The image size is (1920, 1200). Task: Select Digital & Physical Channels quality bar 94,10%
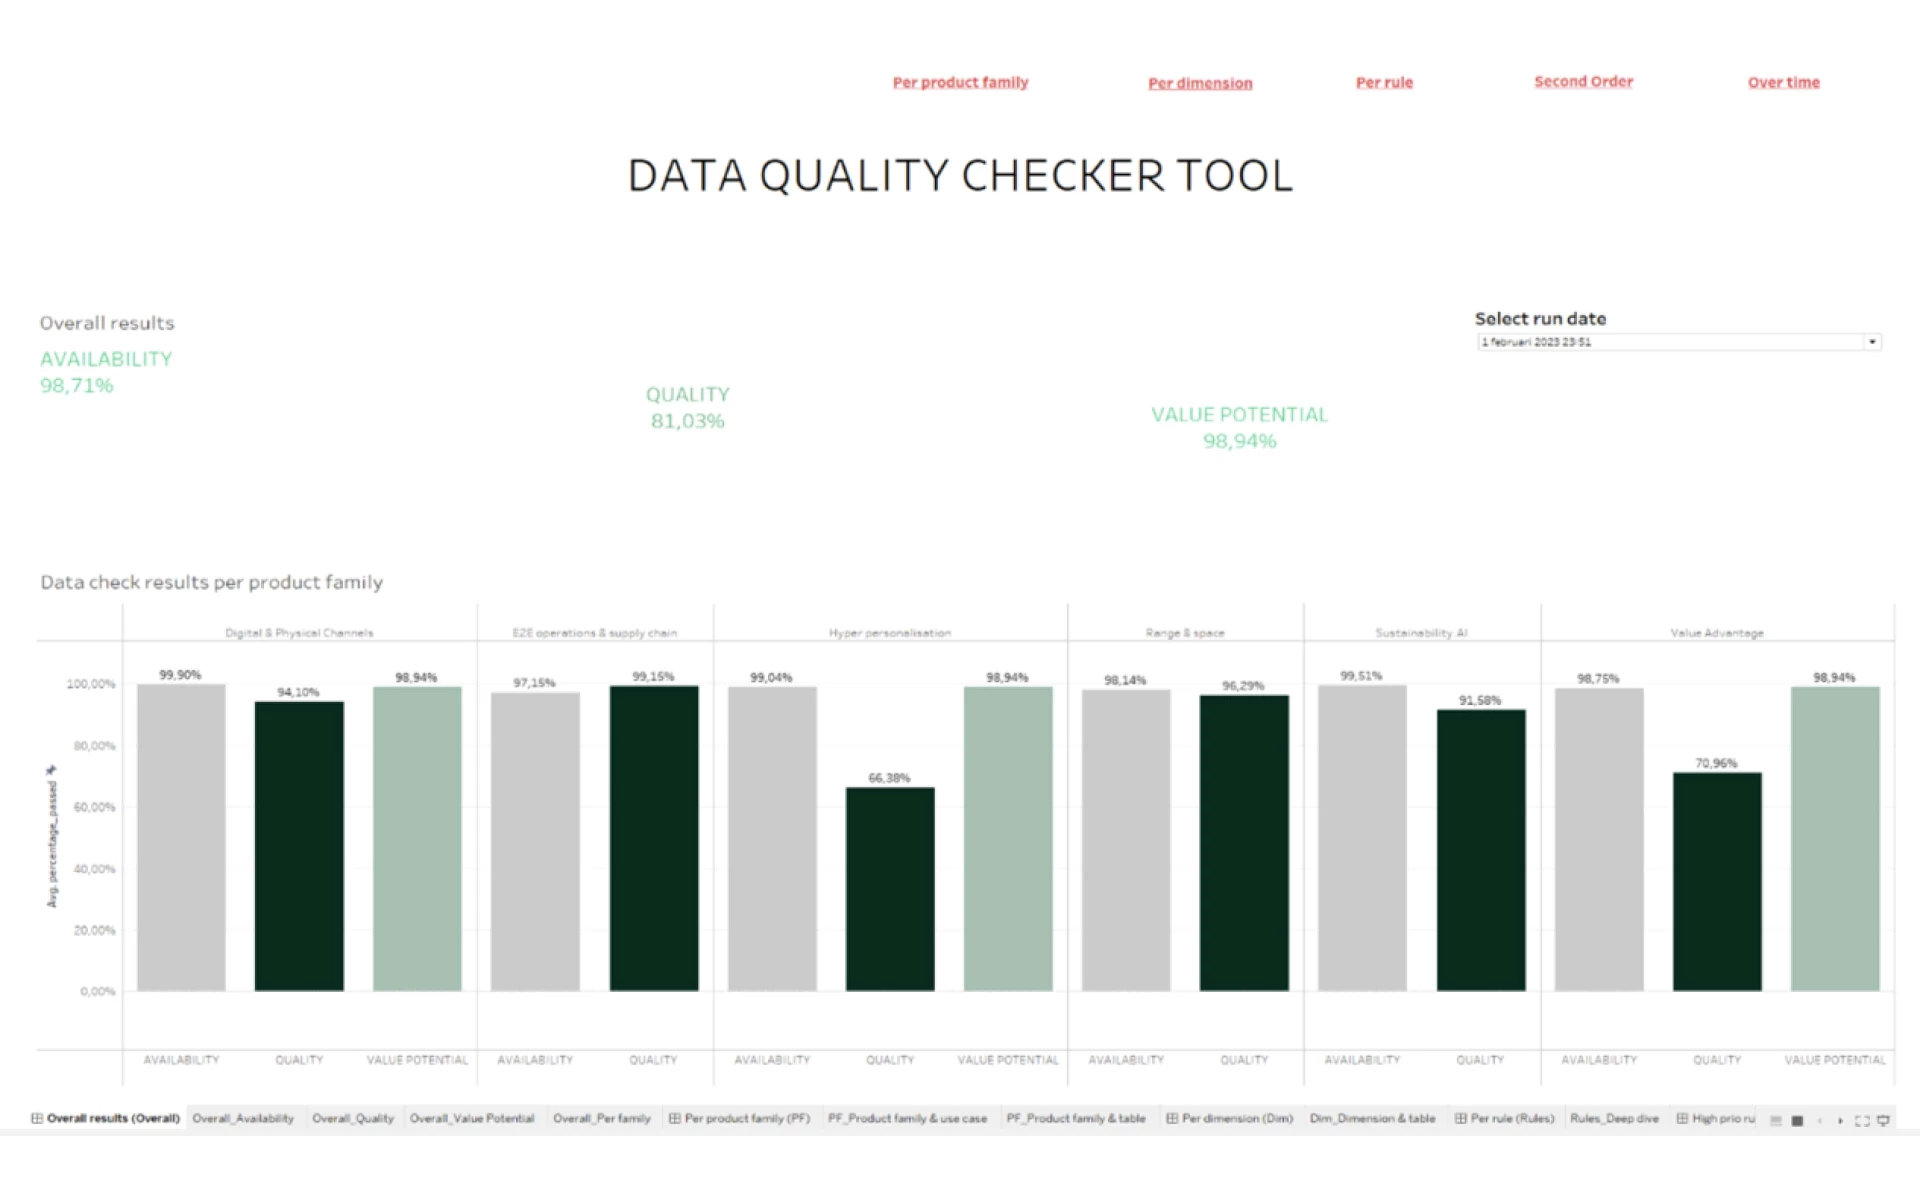click(x=299, y=846)
